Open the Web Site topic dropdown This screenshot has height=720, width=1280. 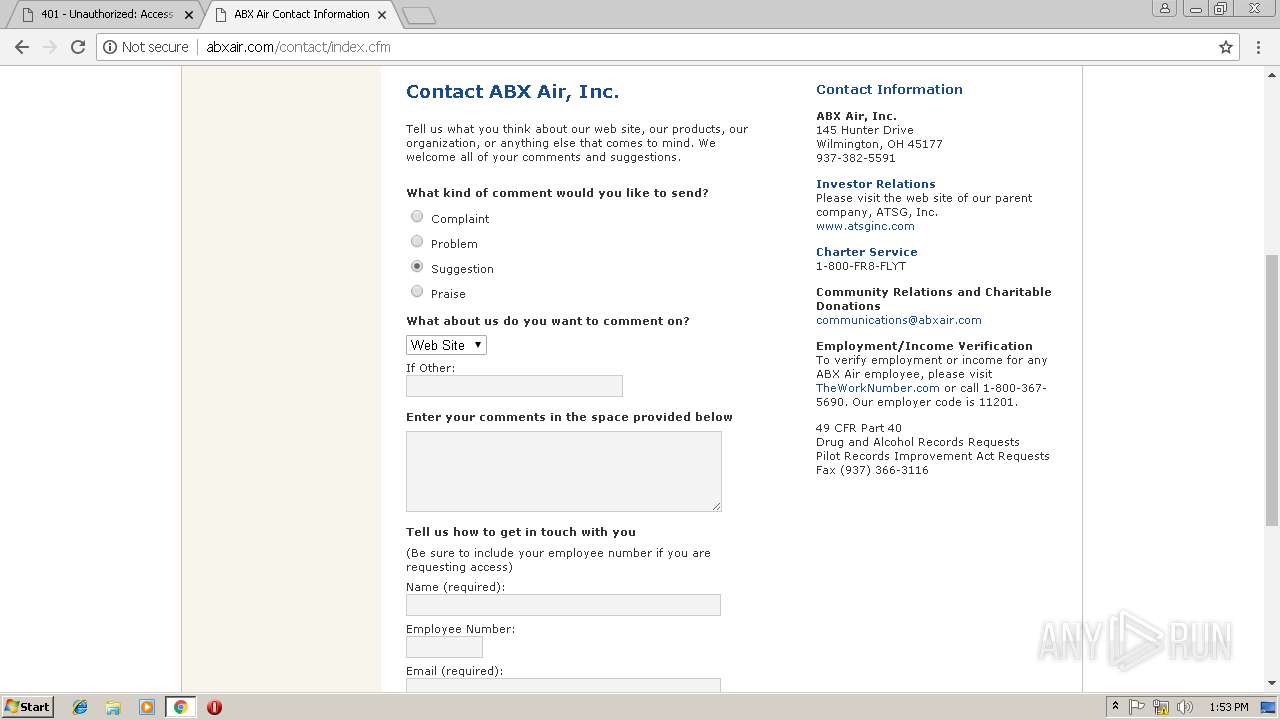pos(446,345)
